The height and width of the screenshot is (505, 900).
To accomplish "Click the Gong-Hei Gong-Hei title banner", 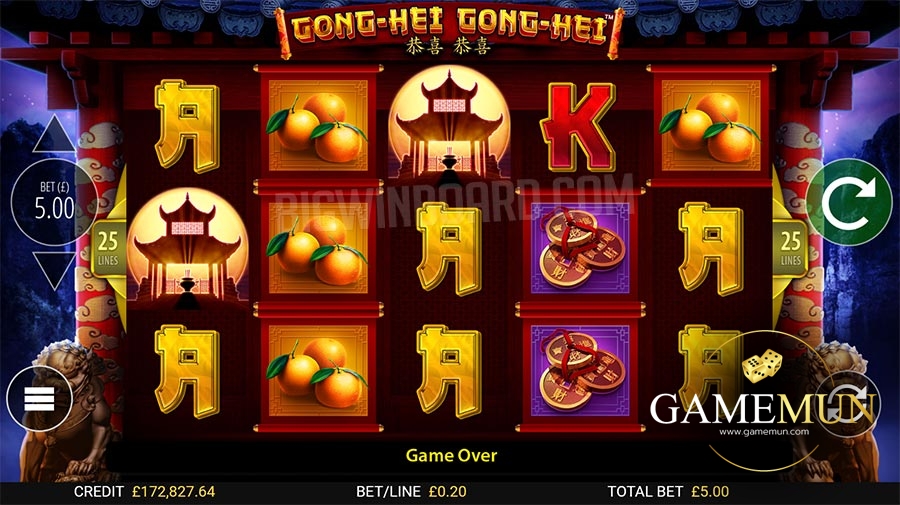I will (449, 32).
